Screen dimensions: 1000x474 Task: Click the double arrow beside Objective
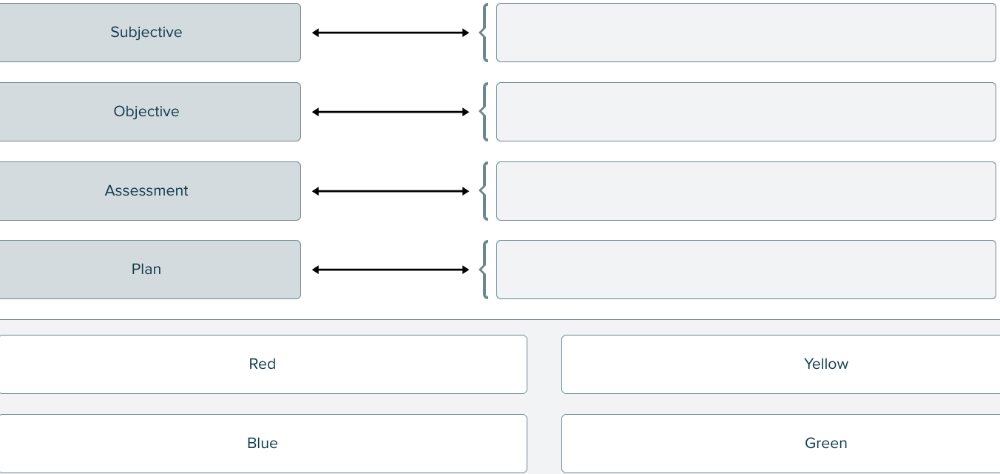pyautogui.click(x=390, y=112)
